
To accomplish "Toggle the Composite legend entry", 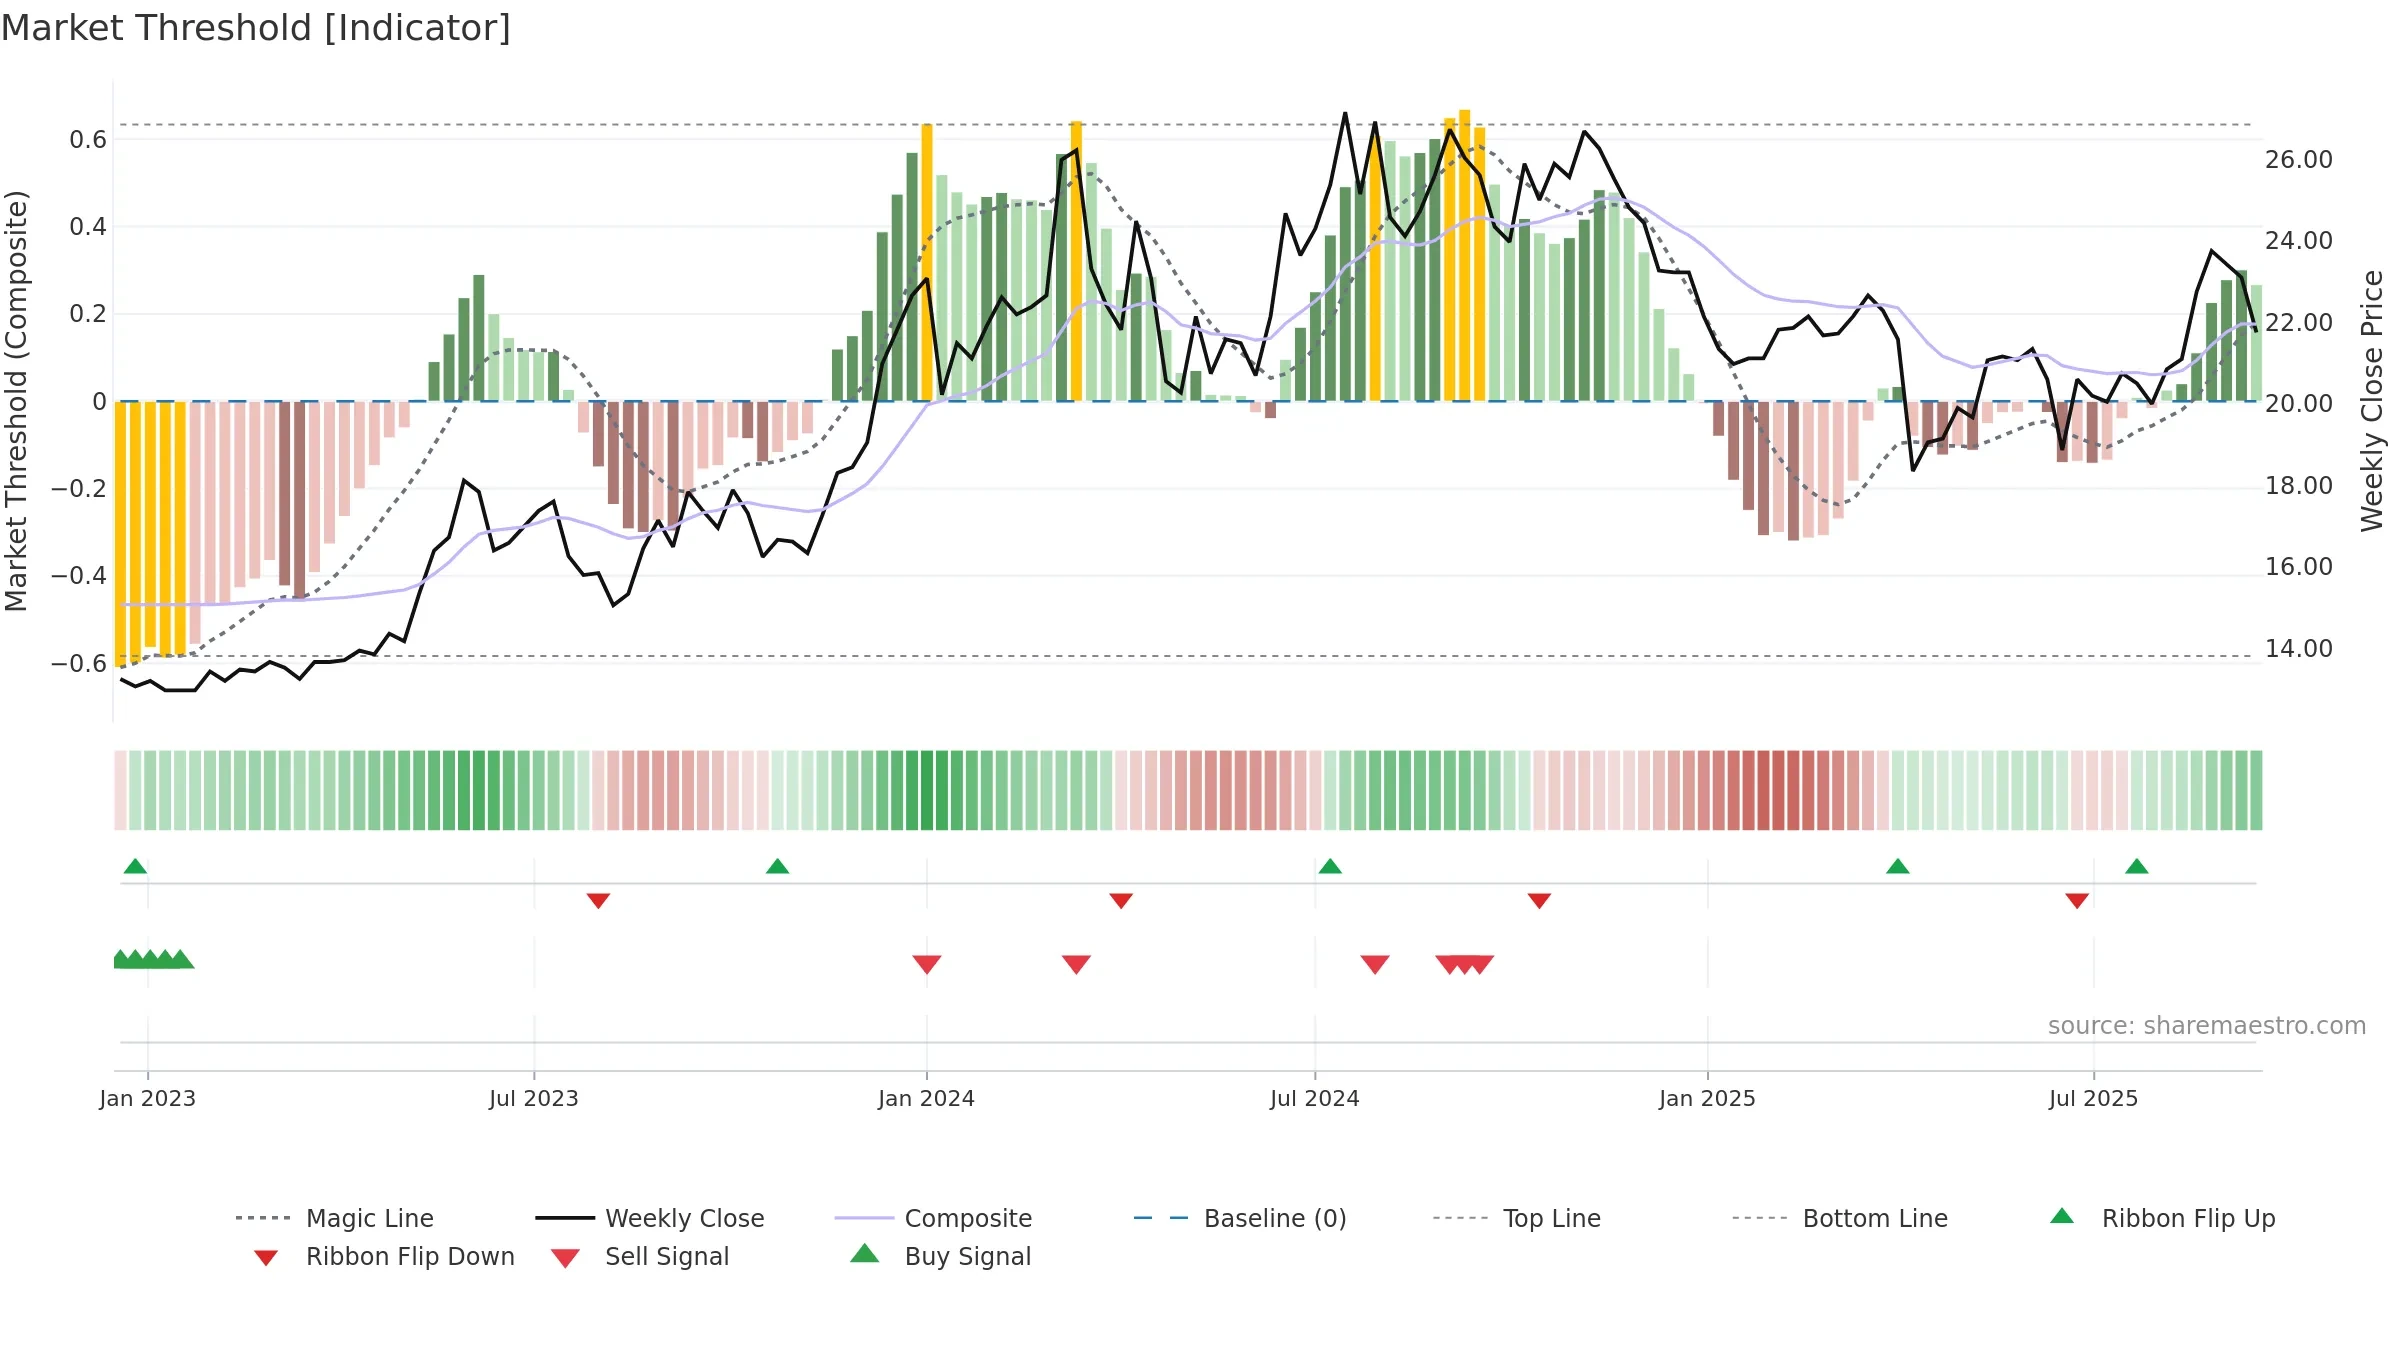I will pyautogui.click(x=933, y=1218).
